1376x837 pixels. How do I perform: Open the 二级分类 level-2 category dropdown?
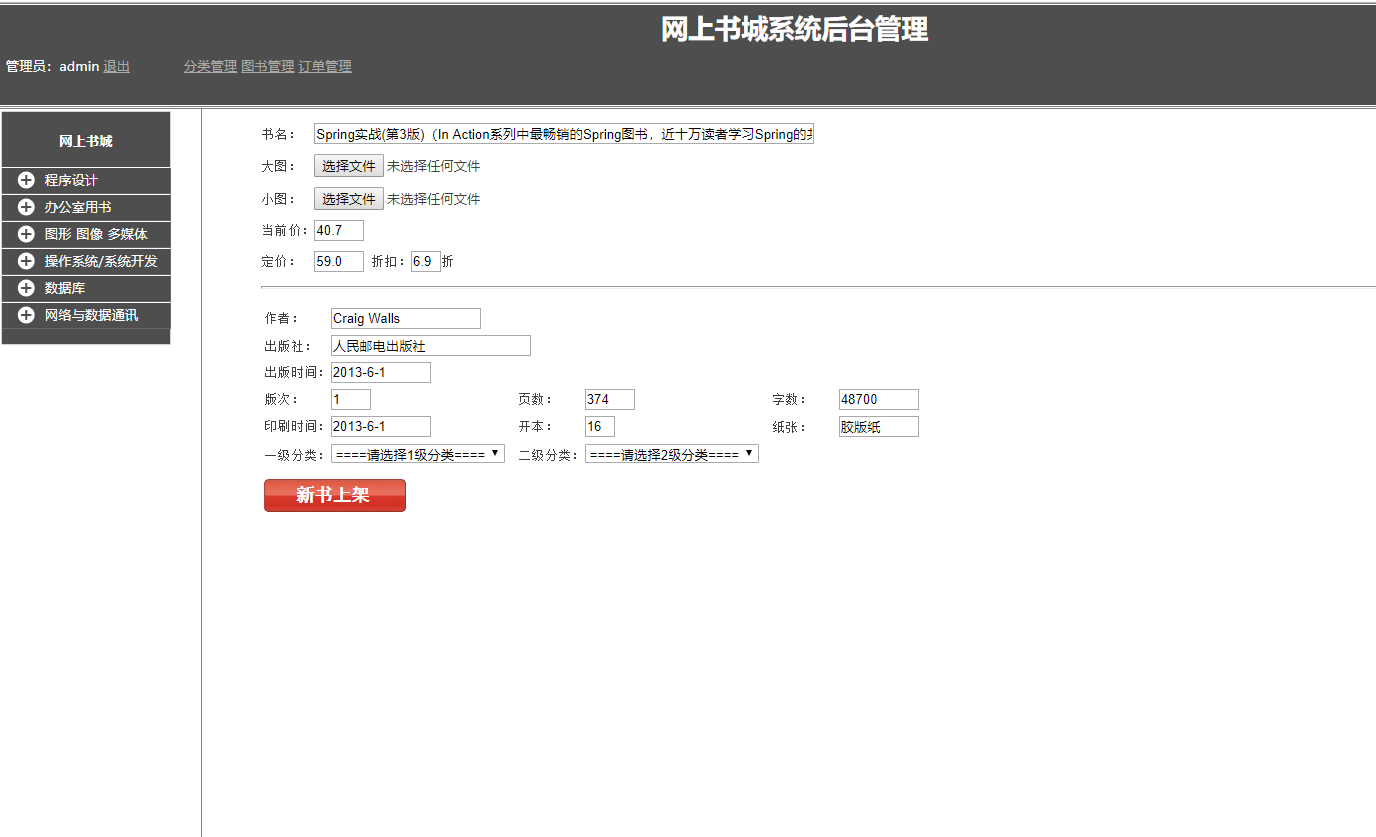[x=671, y=453]
